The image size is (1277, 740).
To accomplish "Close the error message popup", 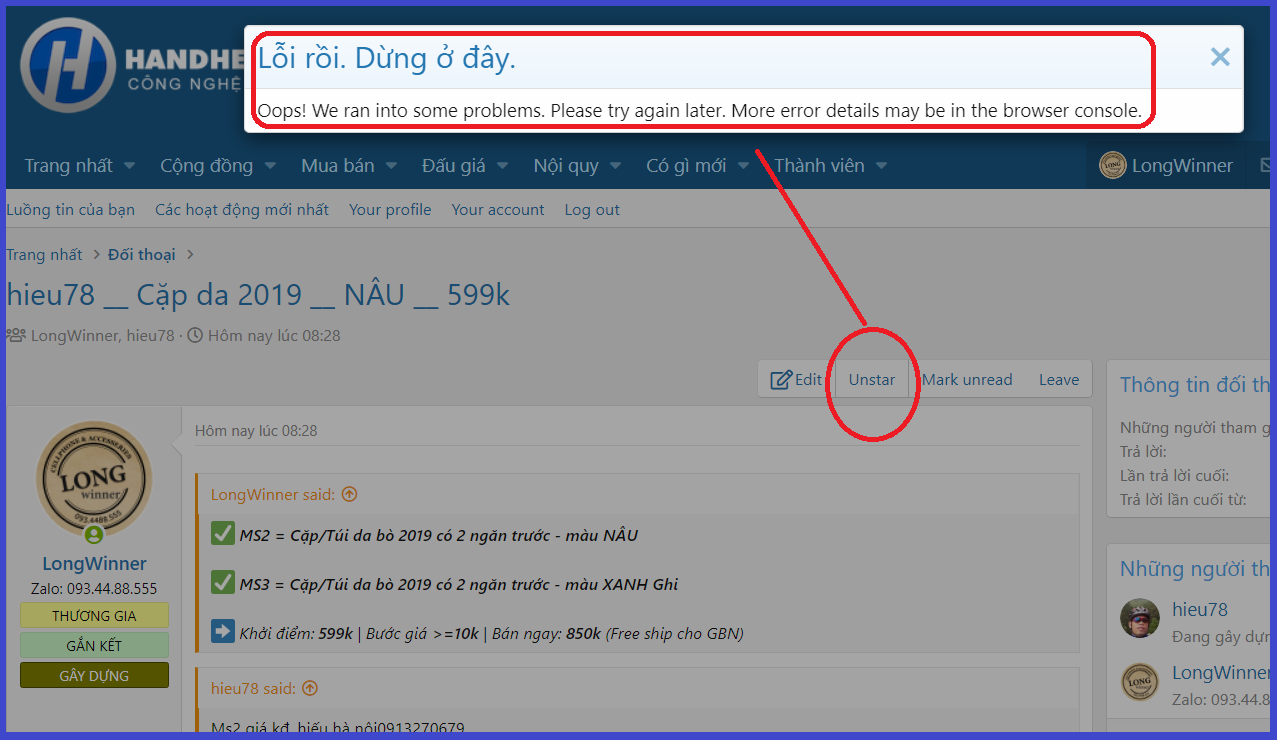I will click(1219, 57).
